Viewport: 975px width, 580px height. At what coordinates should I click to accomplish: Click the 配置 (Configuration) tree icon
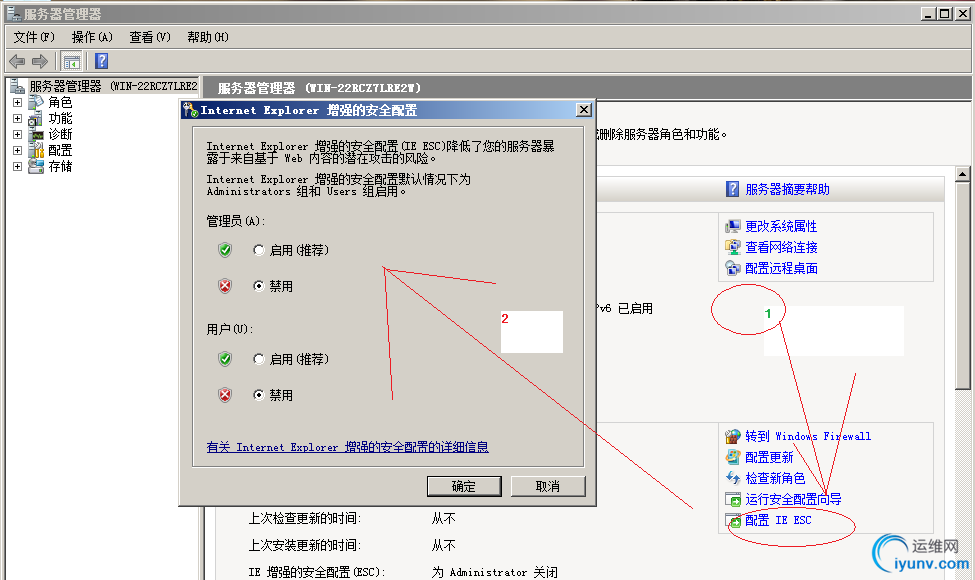click(36, 150)
